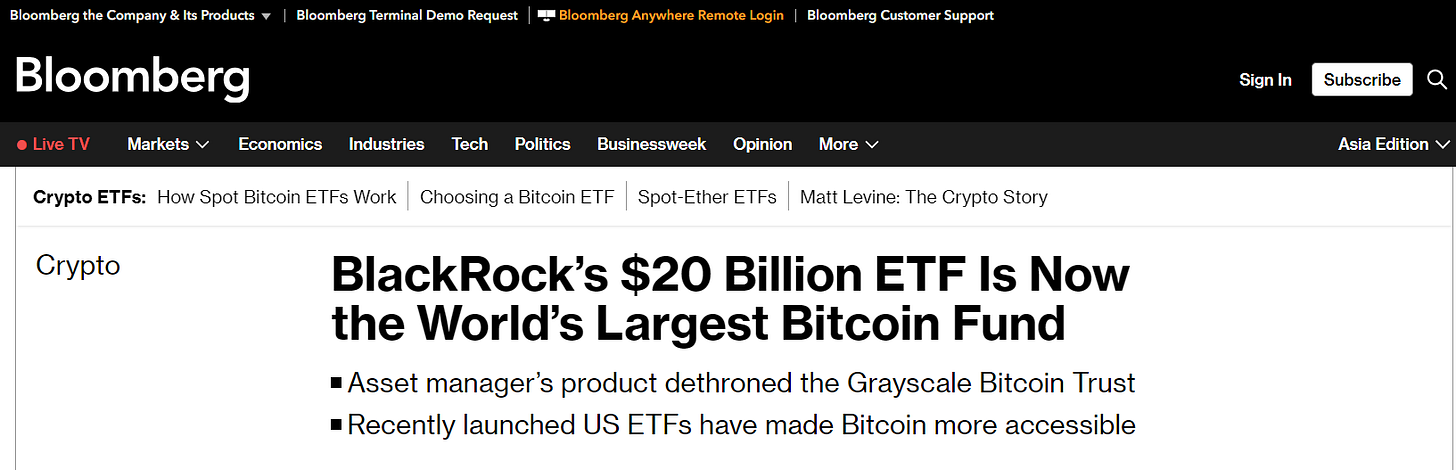Open Bloomberg Terminal Demo Request link
Image resolution: width=1456 pixels, height=470 pixels.
(407, 15)
